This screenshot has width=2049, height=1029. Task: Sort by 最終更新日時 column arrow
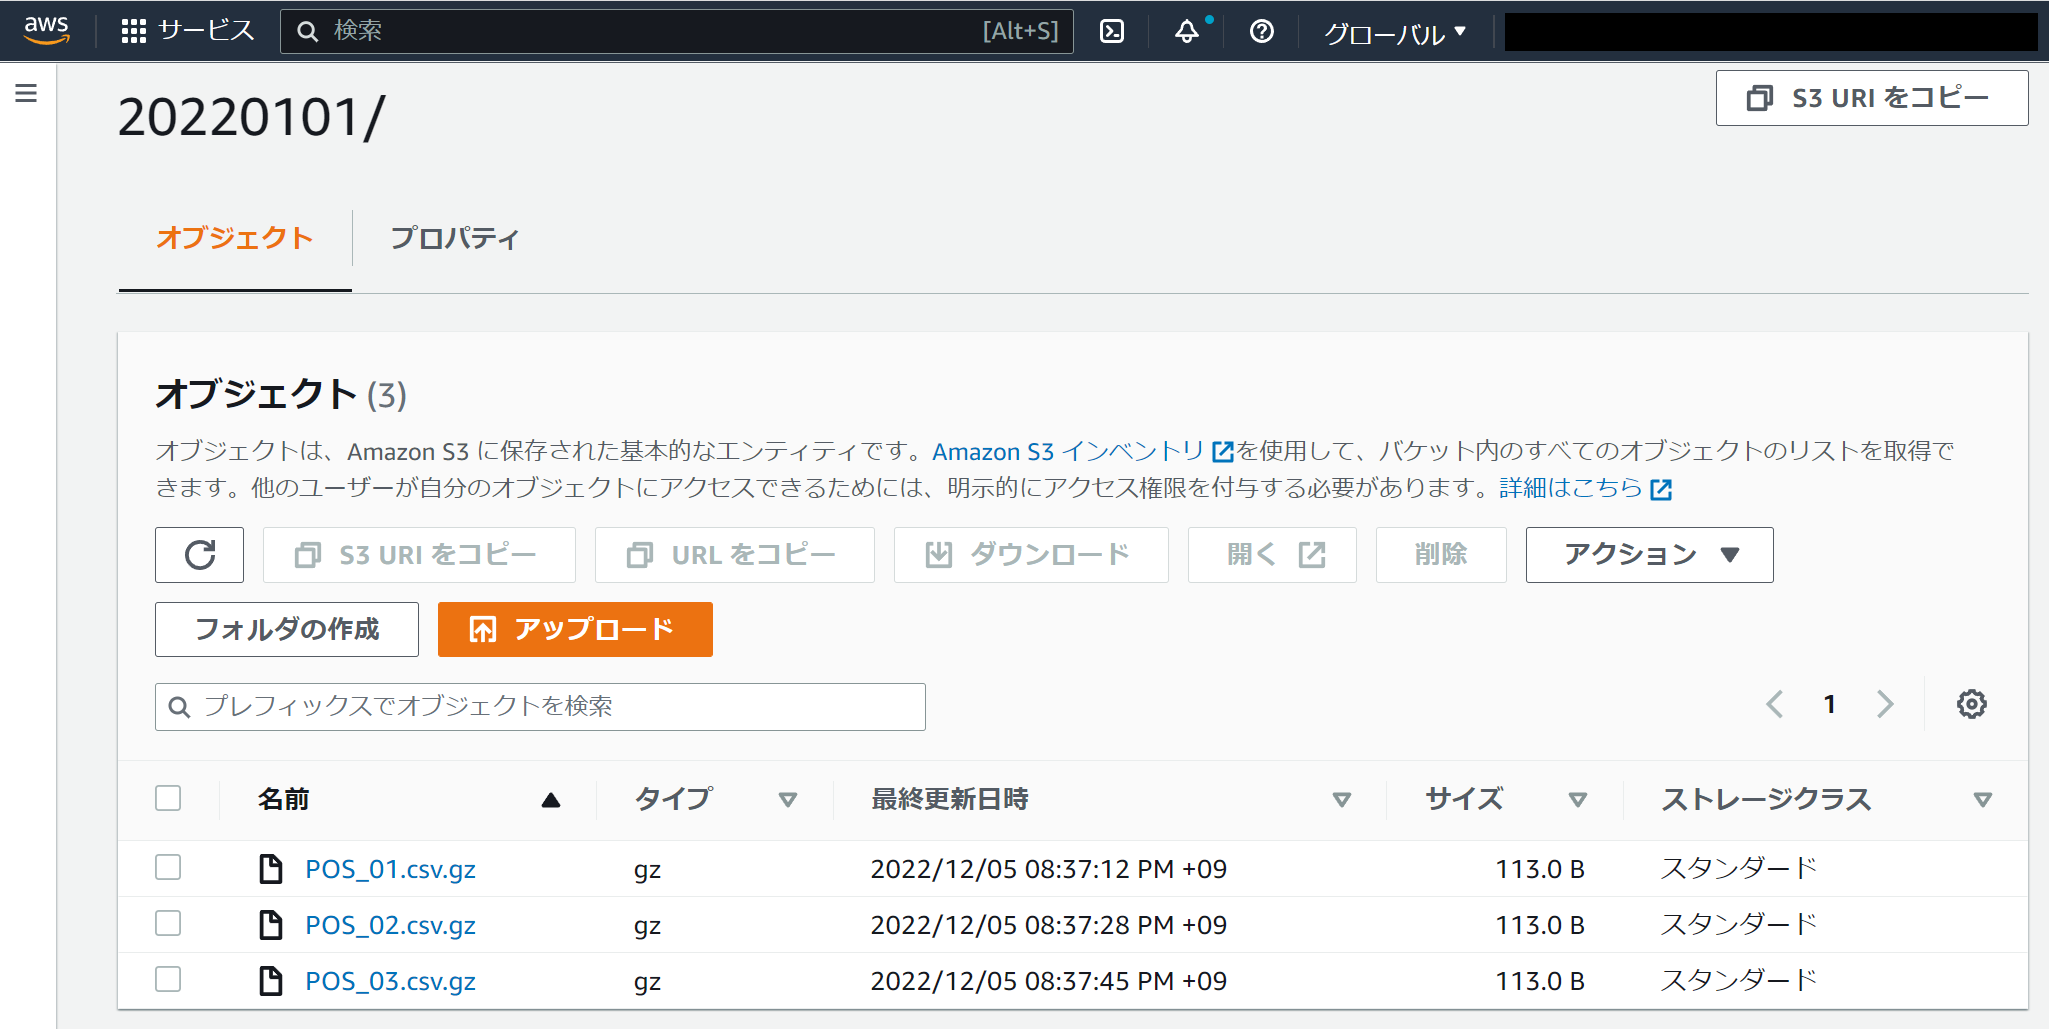(1342, 800)
